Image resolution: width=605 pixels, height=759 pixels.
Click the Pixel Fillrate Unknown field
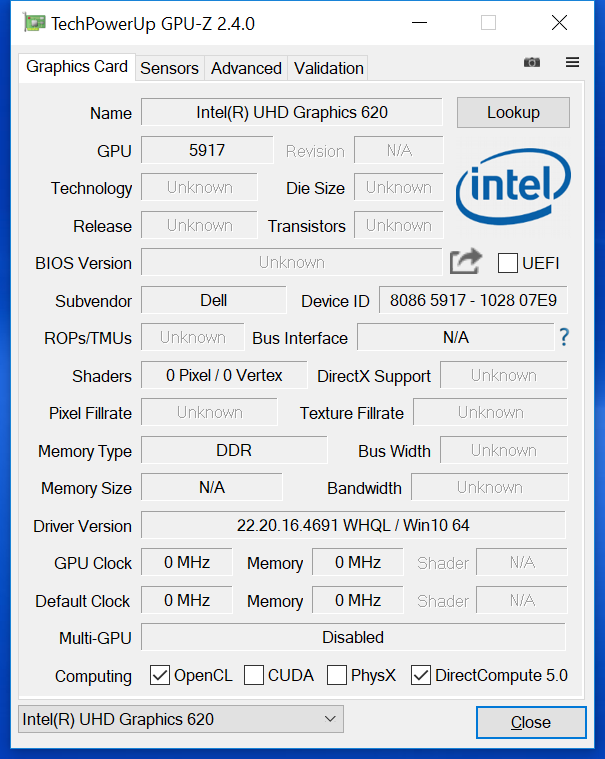click(x=210, y=412)
